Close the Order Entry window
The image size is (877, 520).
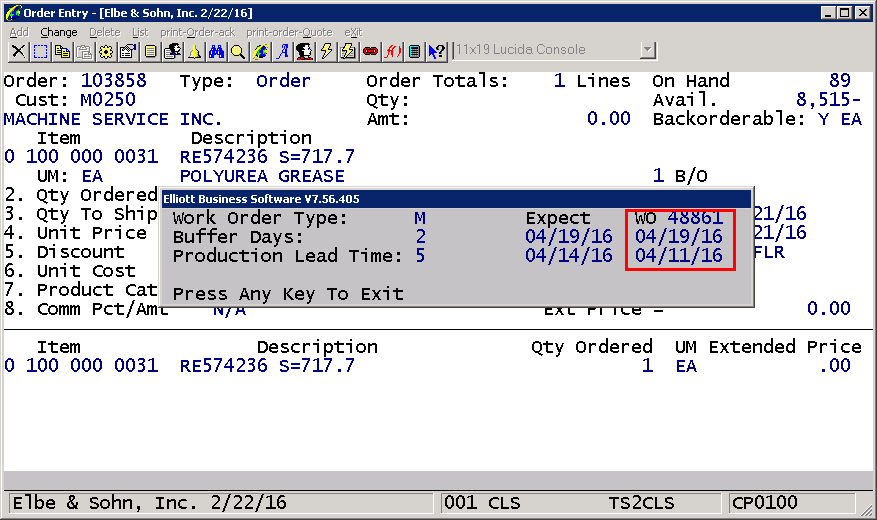(863, 12)
